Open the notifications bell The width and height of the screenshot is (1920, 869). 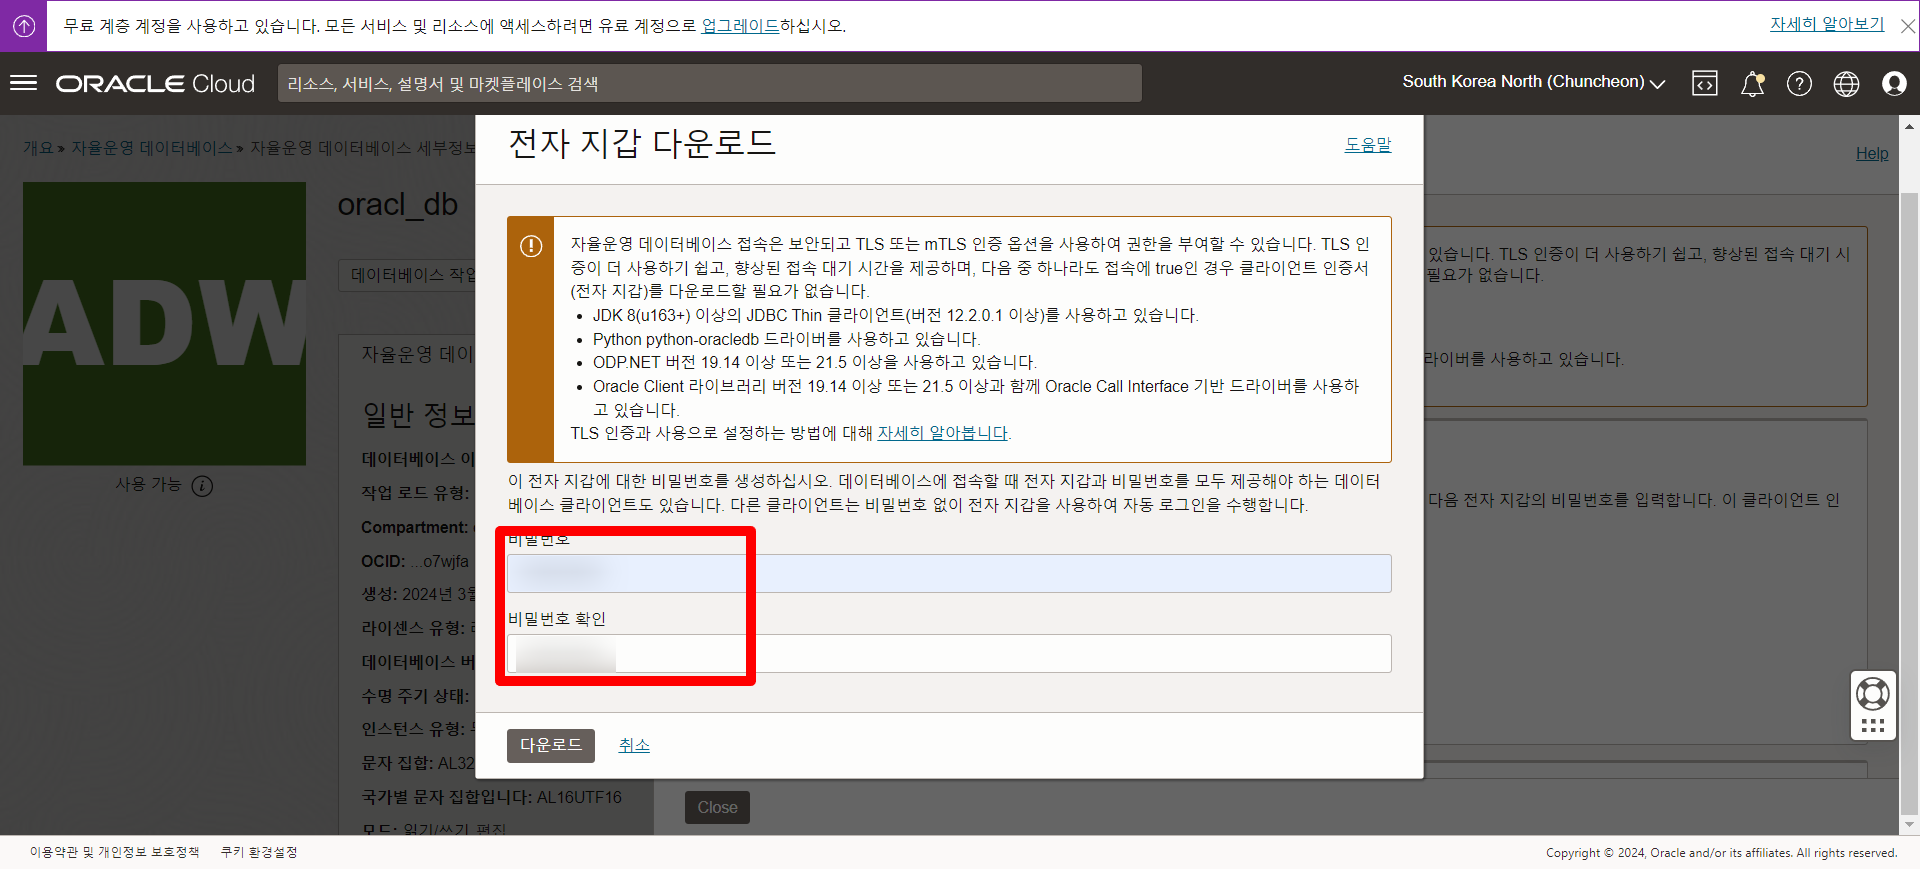tap(1752, 84)
